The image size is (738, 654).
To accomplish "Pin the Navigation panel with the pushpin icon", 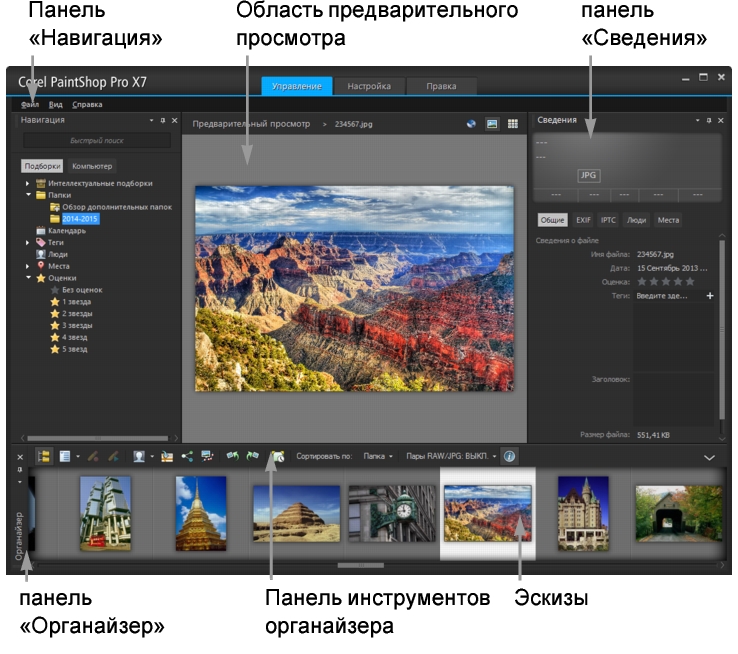I will pos(162,120).
